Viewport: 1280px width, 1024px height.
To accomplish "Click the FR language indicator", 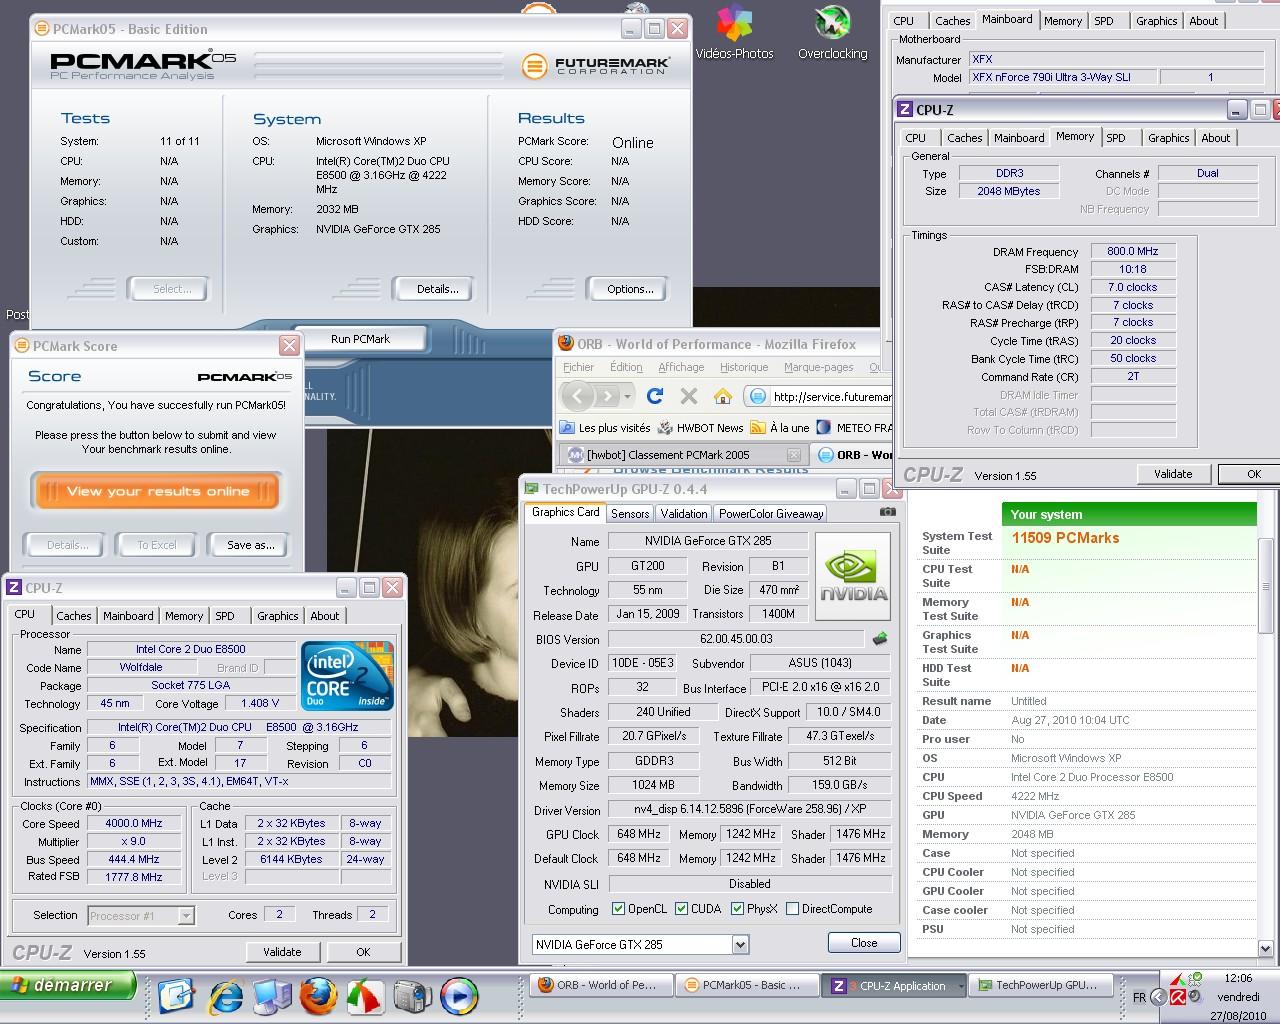I will point(1140,997).
